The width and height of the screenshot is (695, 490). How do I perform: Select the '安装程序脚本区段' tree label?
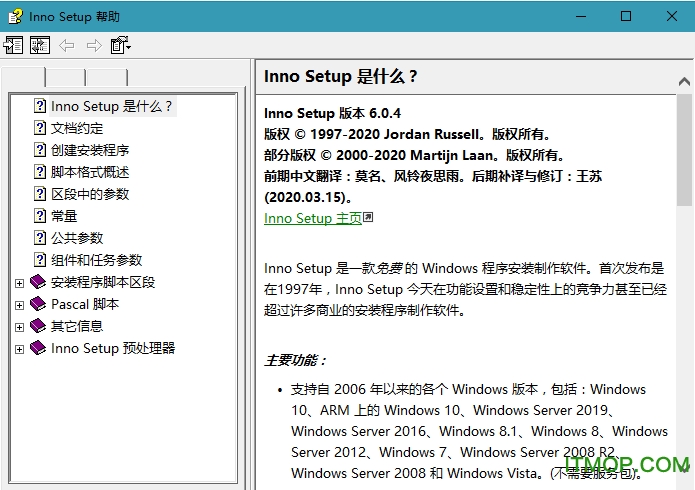103,282
